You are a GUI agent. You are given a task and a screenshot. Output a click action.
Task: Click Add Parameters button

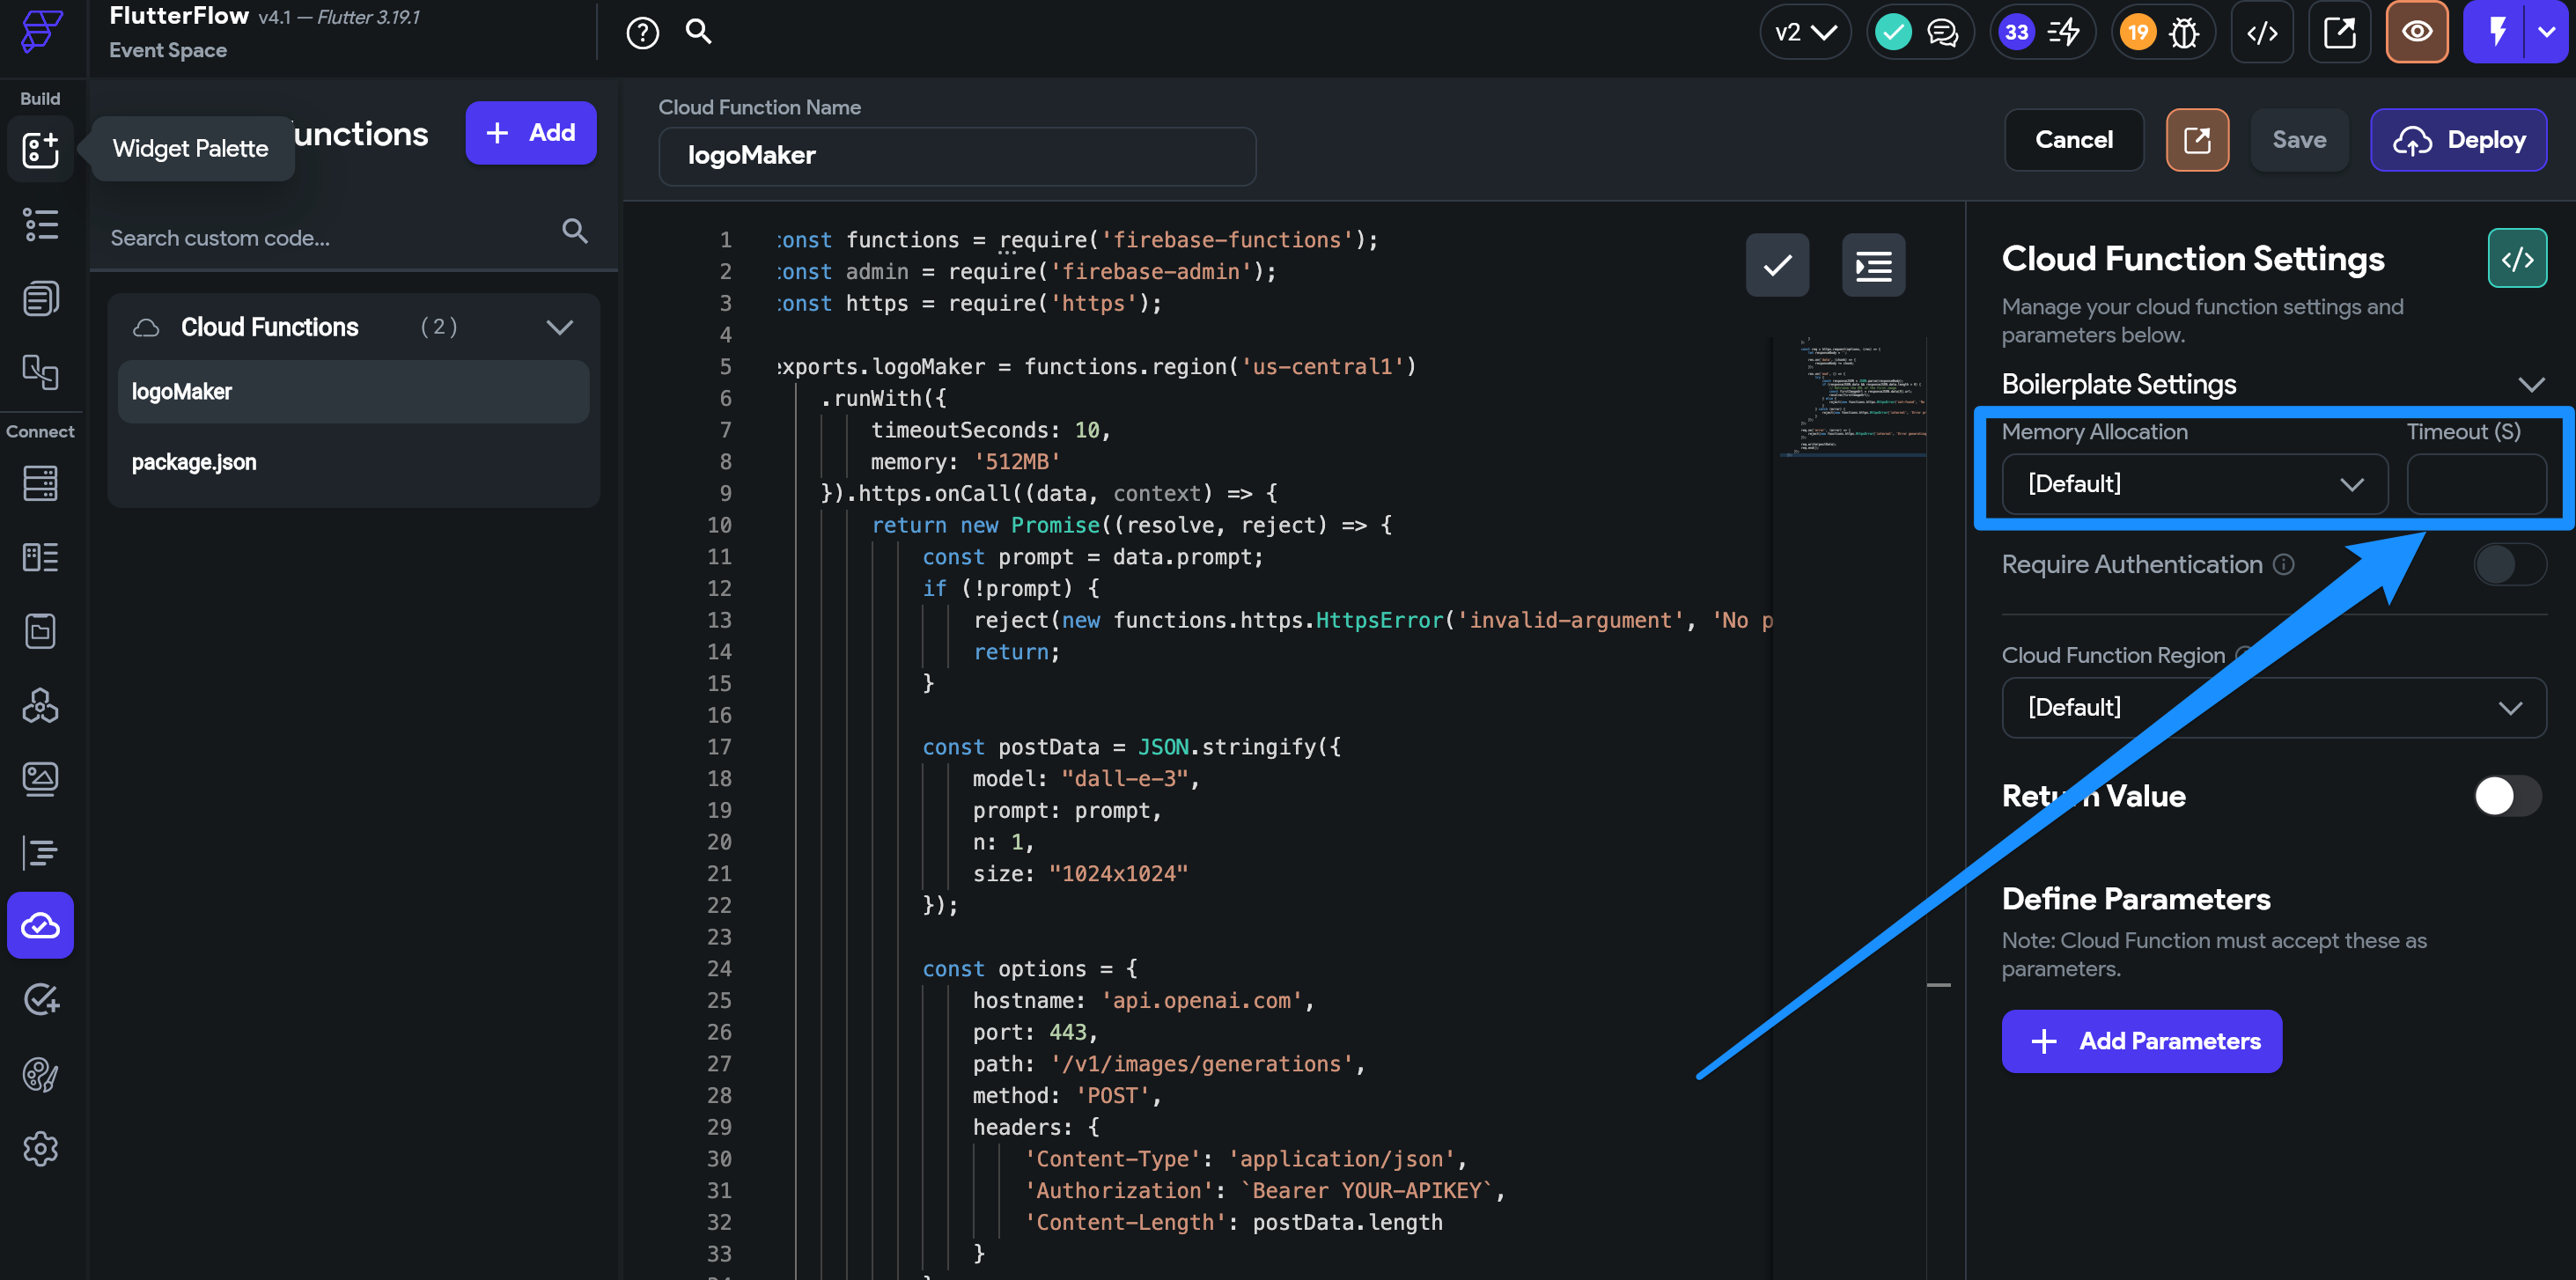[x=2141, y=1041]
